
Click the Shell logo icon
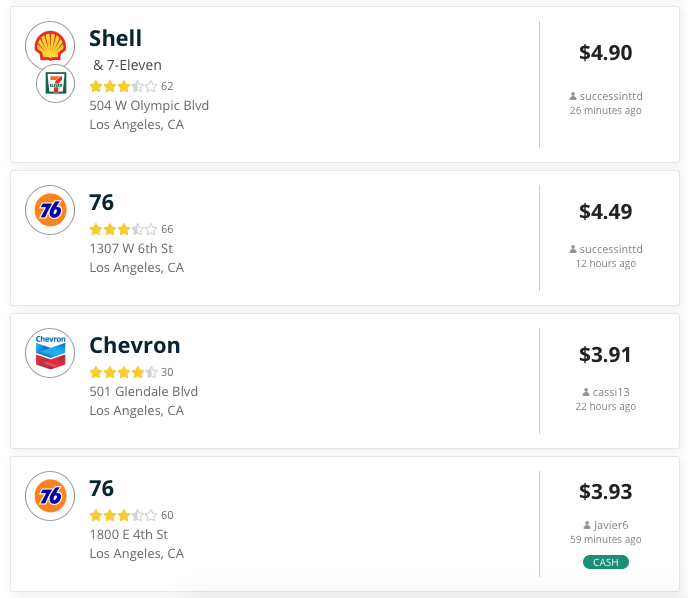[x=49, y=46]
